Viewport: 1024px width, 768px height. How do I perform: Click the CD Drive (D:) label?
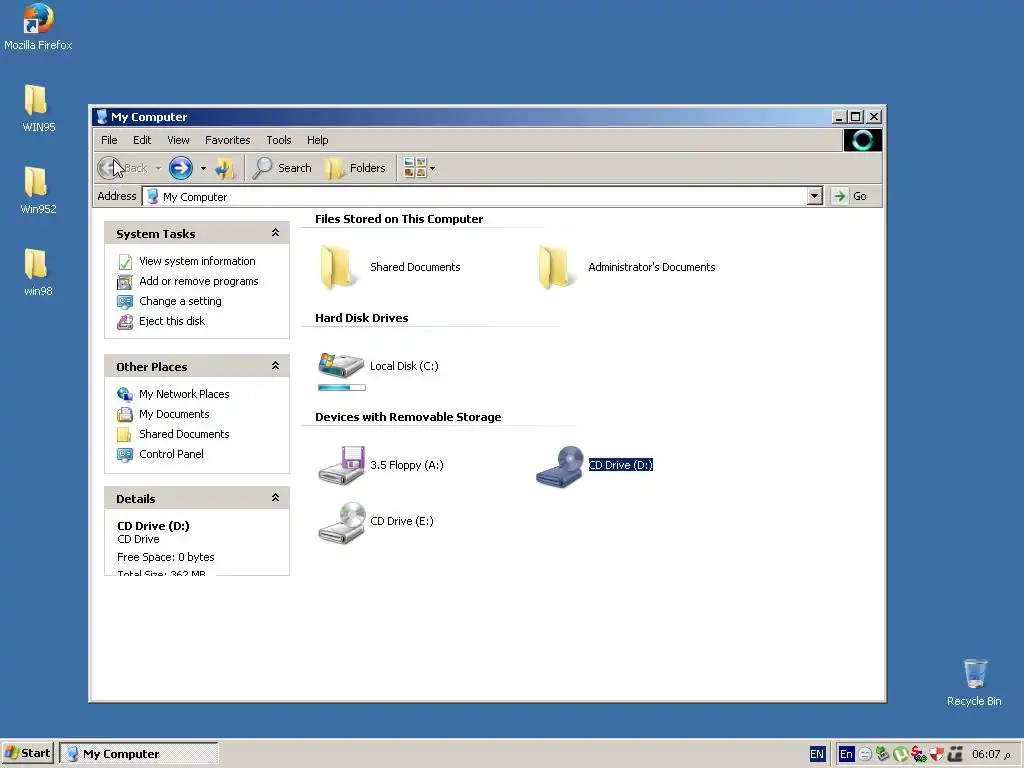pos(620,465)
